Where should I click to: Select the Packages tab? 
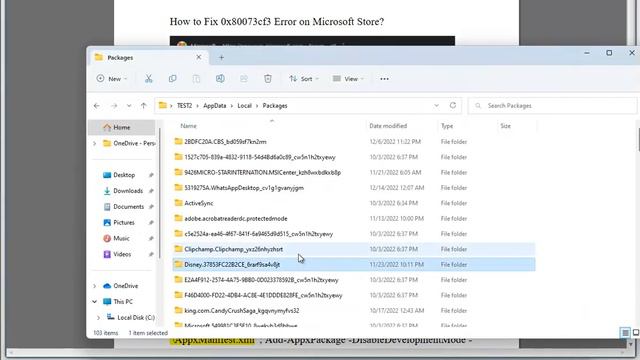pyautogui.click(x=149, y=58)
